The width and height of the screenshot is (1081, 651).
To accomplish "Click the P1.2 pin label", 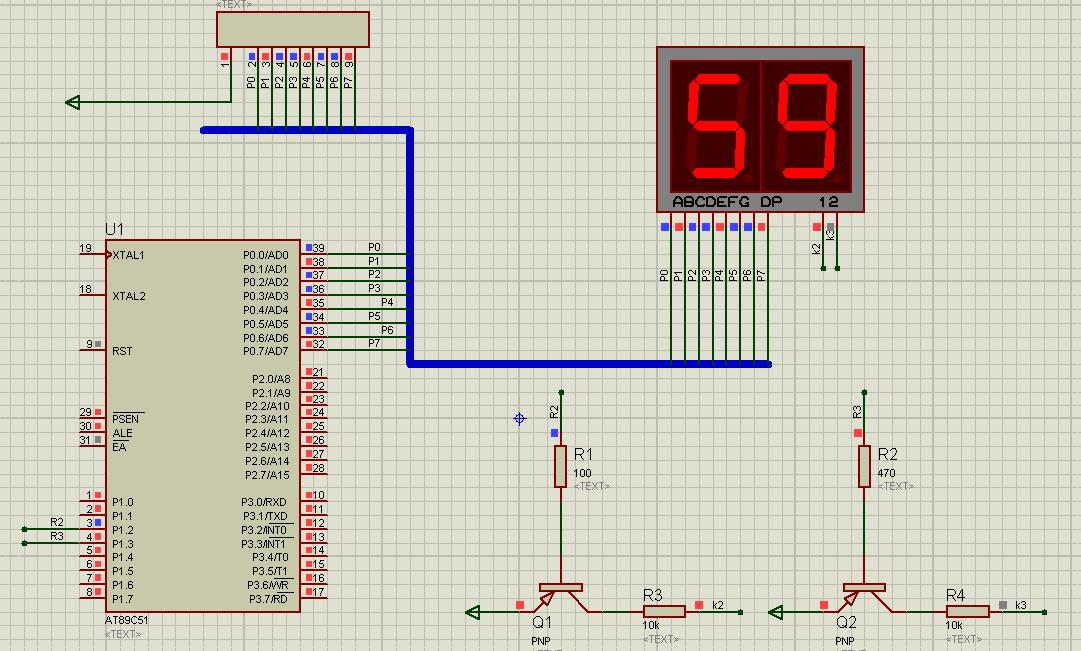I will coord(123,530).
